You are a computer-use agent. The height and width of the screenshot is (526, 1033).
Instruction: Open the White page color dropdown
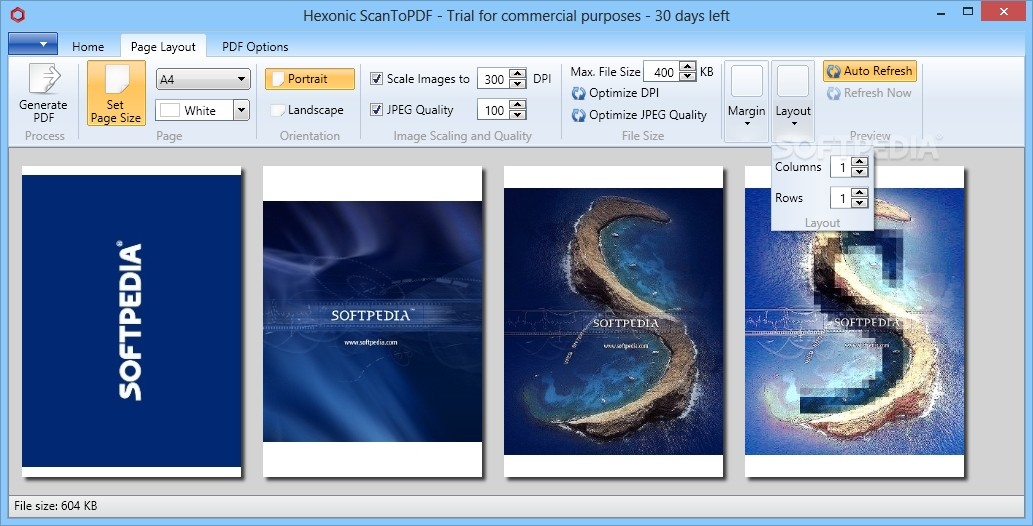coord(241,110)
